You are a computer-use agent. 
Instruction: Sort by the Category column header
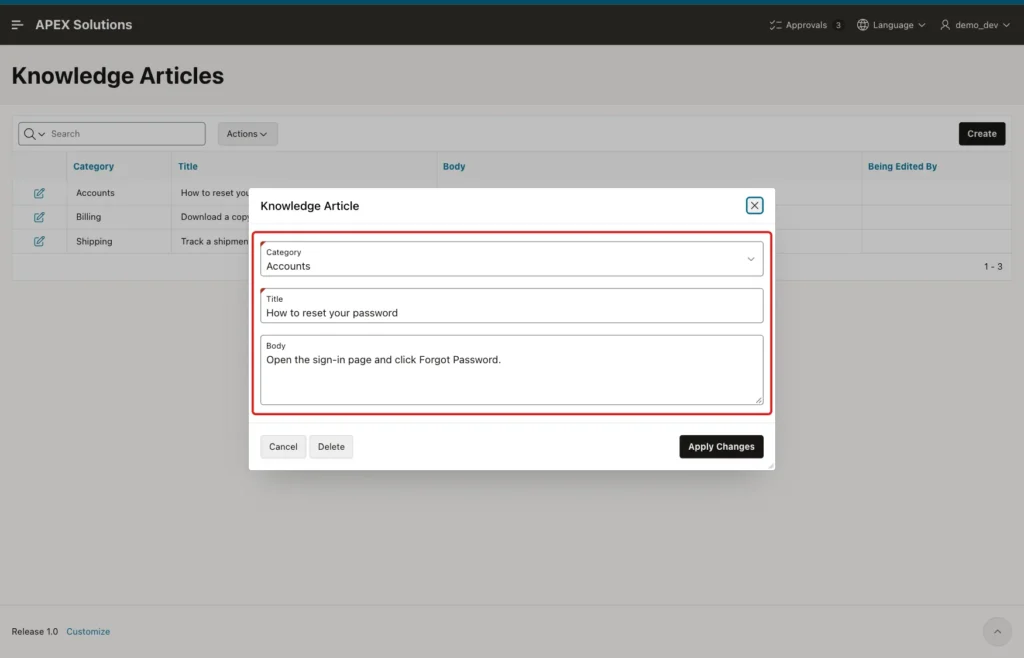click(93, 166)
